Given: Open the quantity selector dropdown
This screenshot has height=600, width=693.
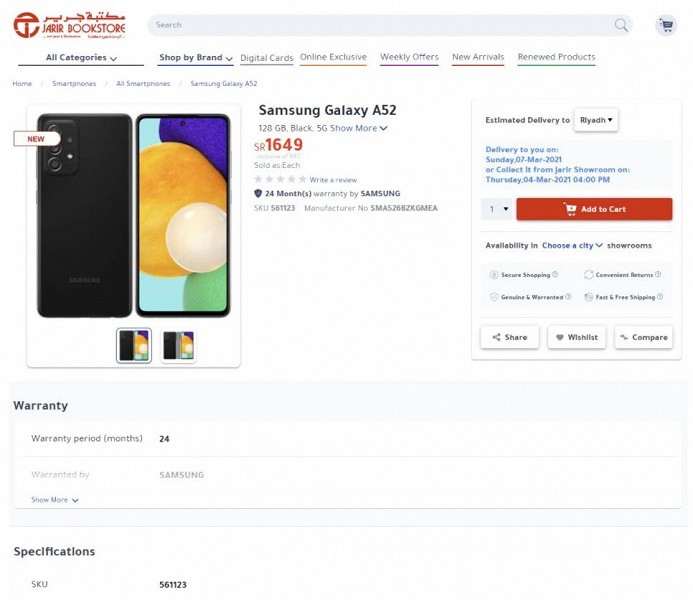Looking at the screenshot, I should tap(498, 209).
